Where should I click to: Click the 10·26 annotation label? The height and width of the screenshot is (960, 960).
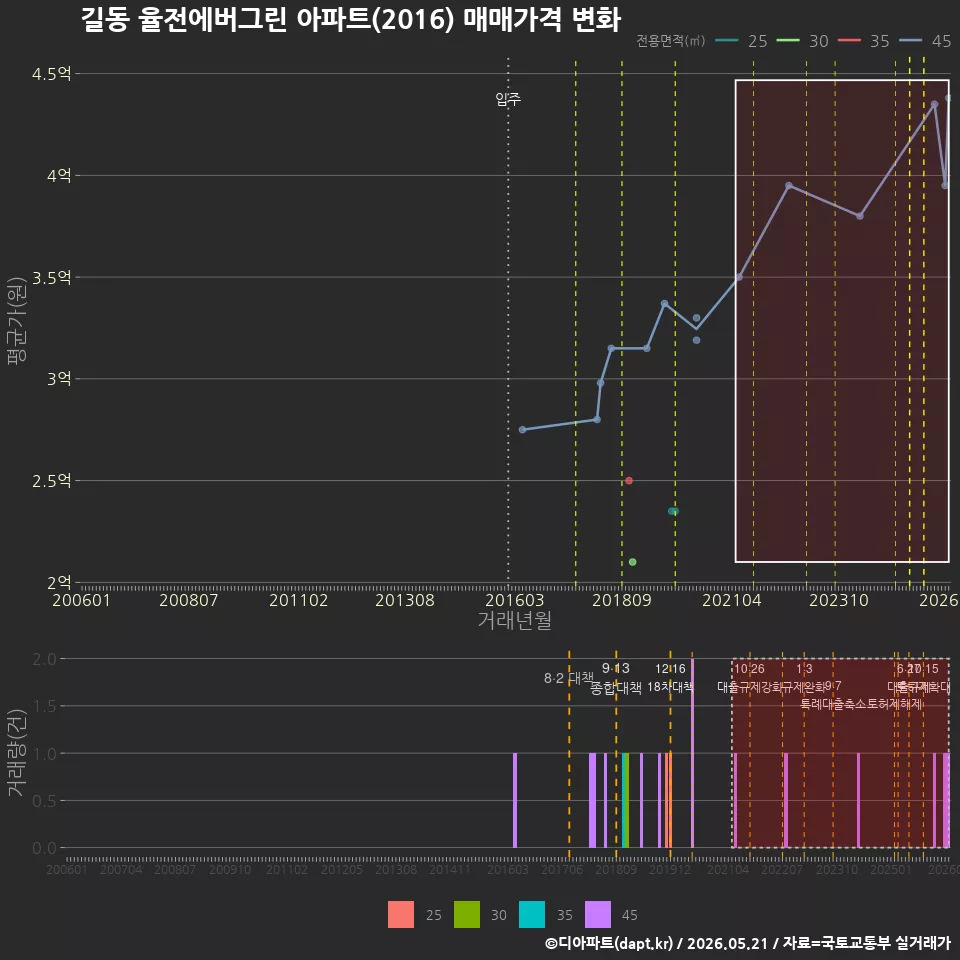click(749, 669)
